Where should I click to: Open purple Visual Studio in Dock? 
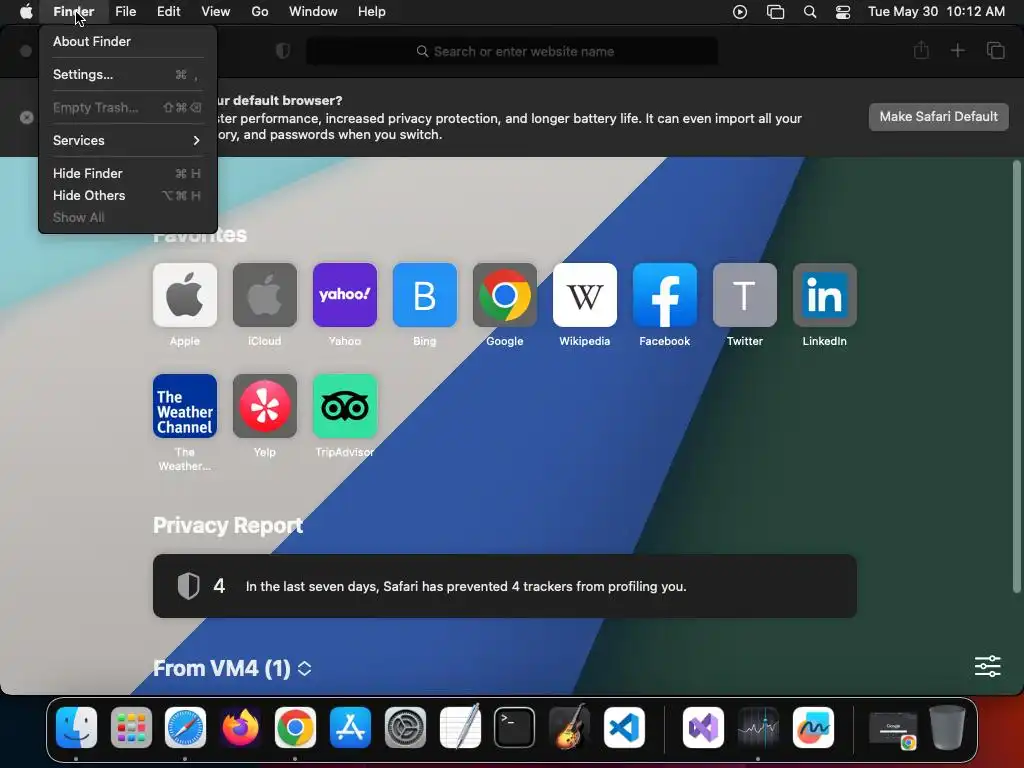tap(703, 728)
